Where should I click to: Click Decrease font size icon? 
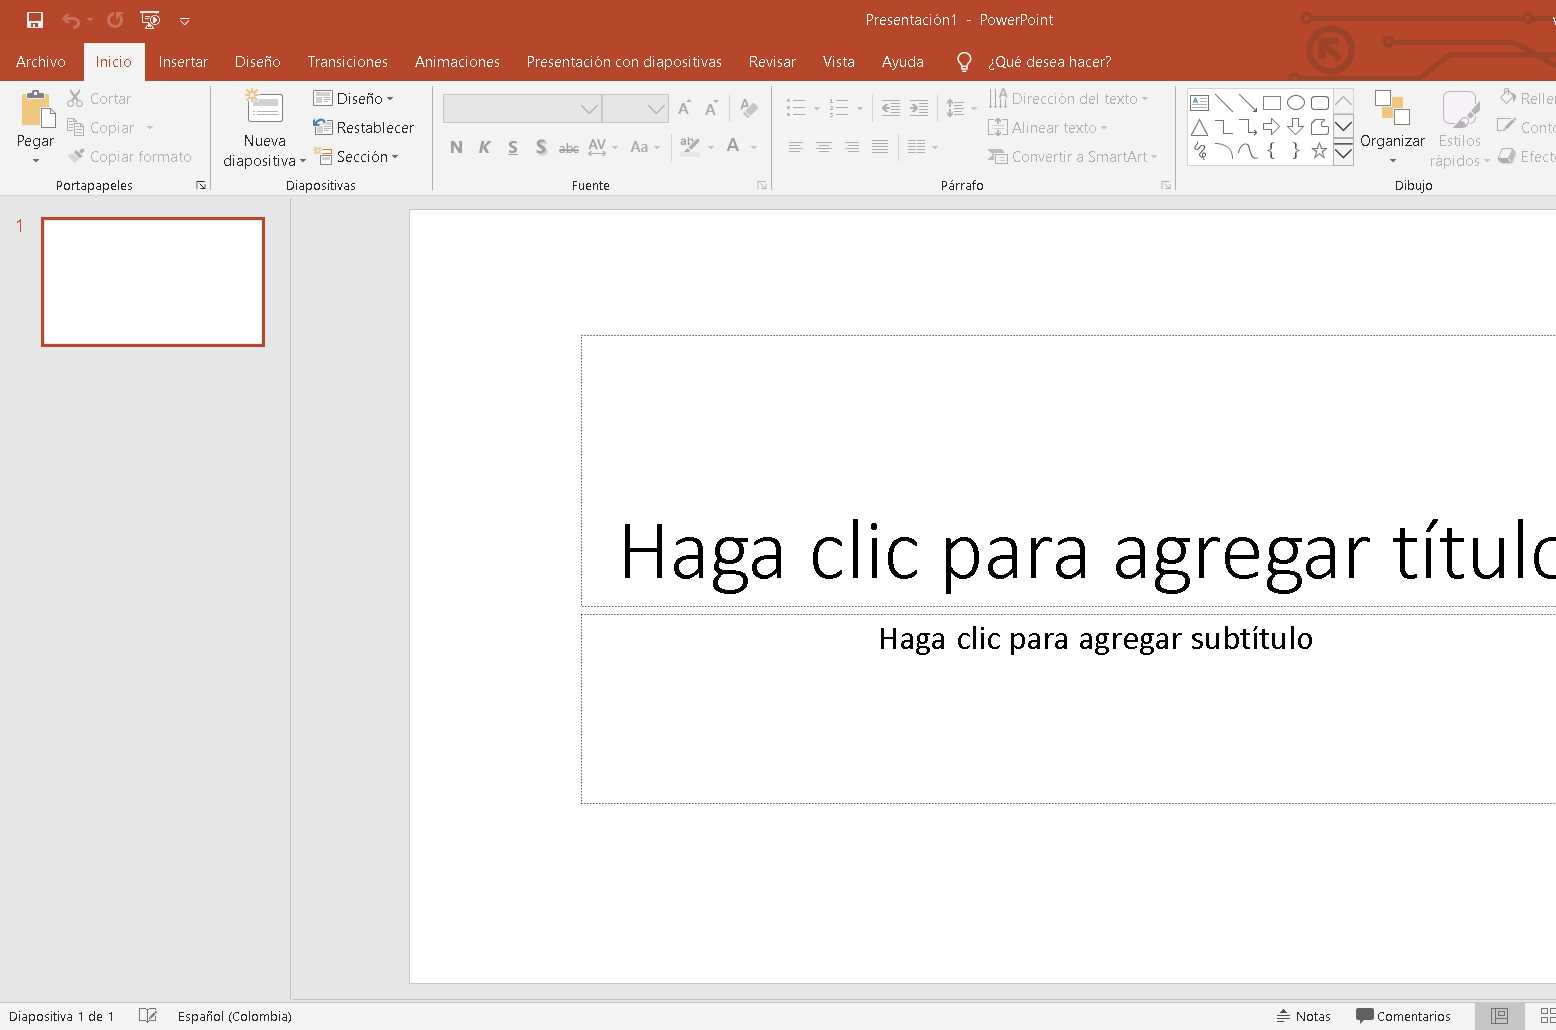point(711,108)
